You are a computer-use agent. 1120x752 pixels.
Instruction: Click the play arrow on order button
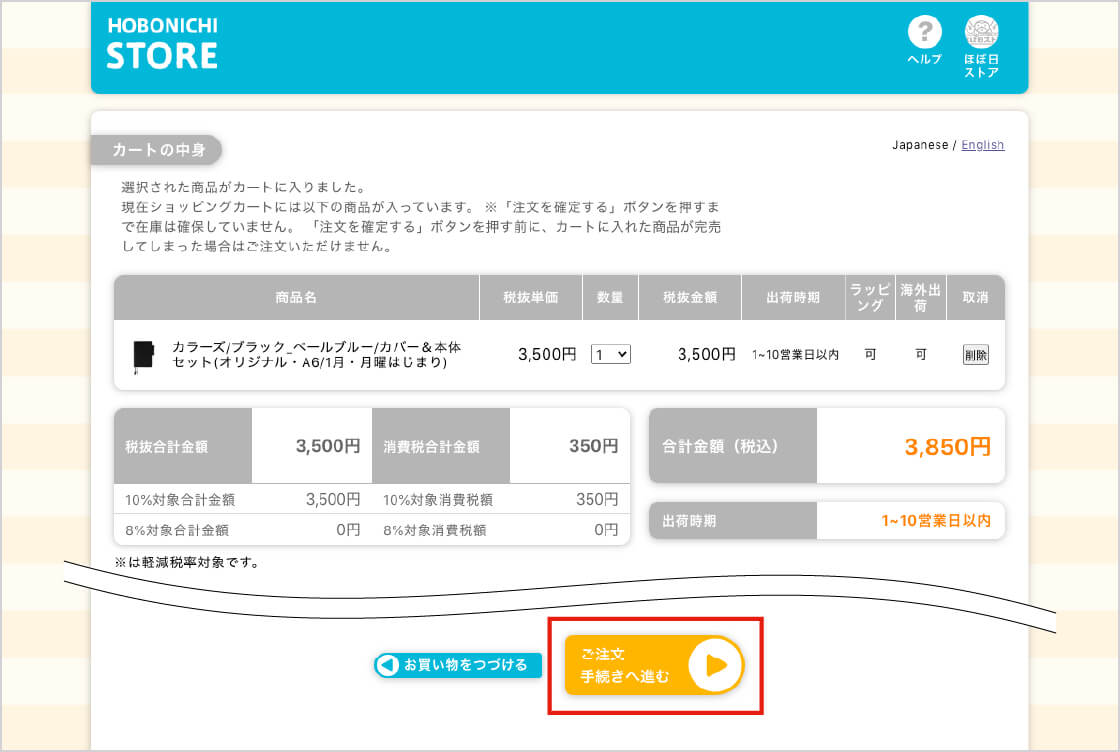click(716, 665)
